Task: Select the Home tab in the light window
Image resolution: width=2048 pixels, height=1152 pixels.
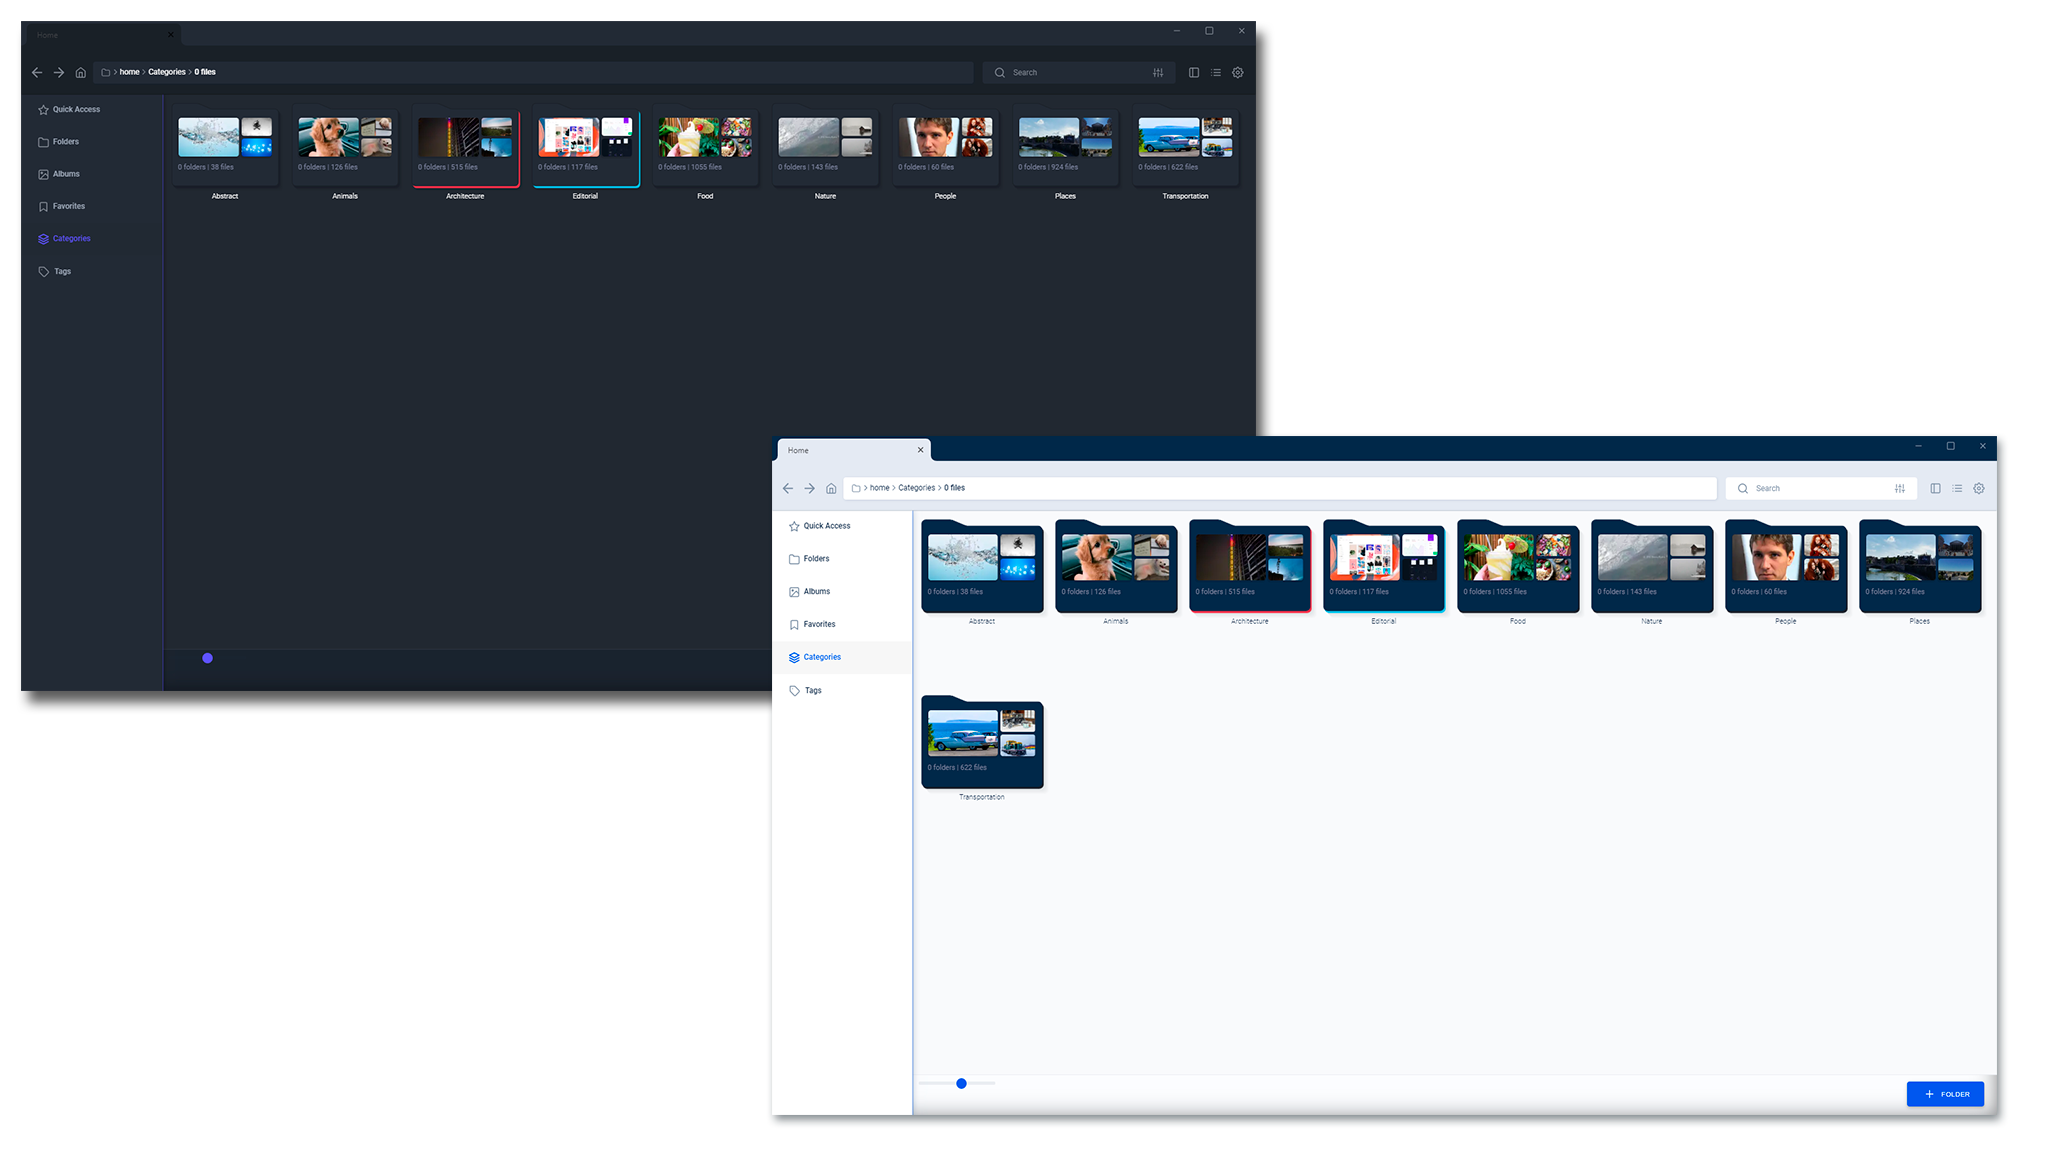Action: click(797, 450)
